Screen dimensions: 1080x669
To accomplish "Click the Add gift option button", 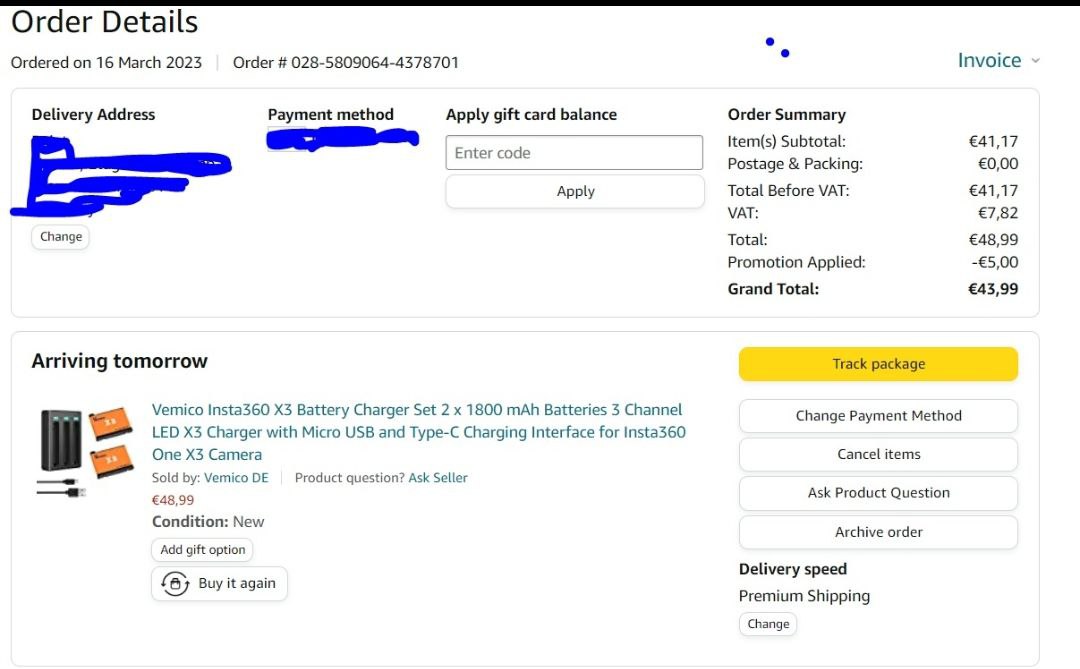I will pyautogui.click(x=203, y=550).
